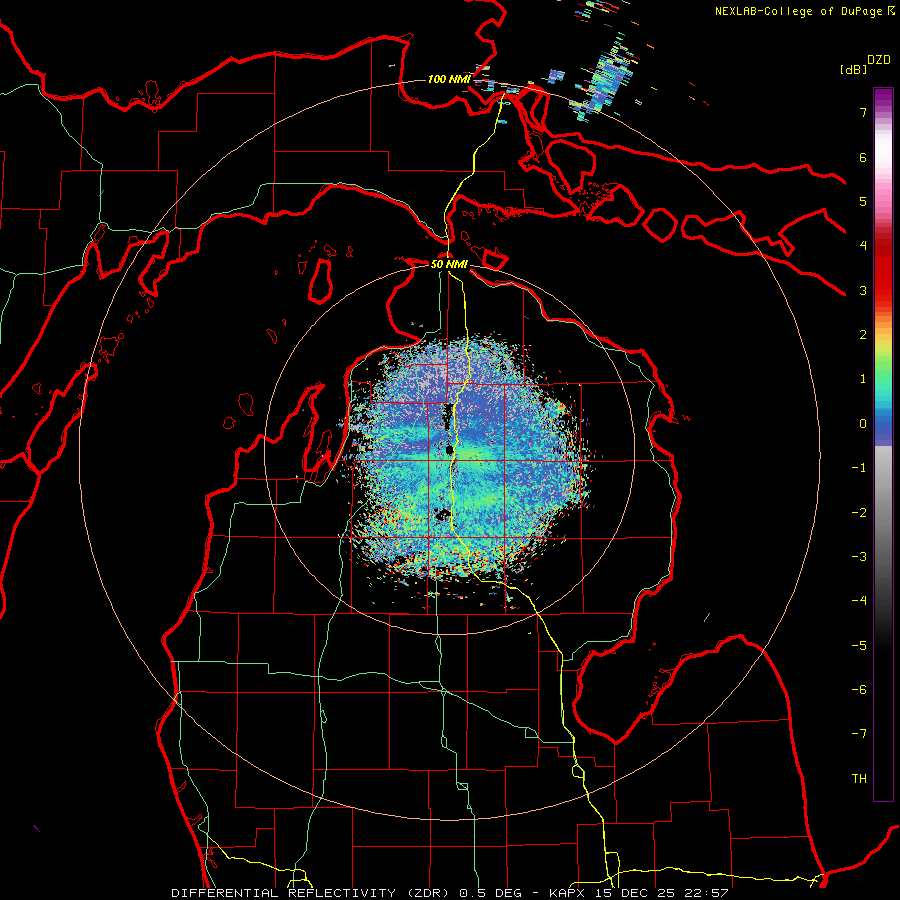Click the -1 value on the color scale

click(x=859, y=468)
